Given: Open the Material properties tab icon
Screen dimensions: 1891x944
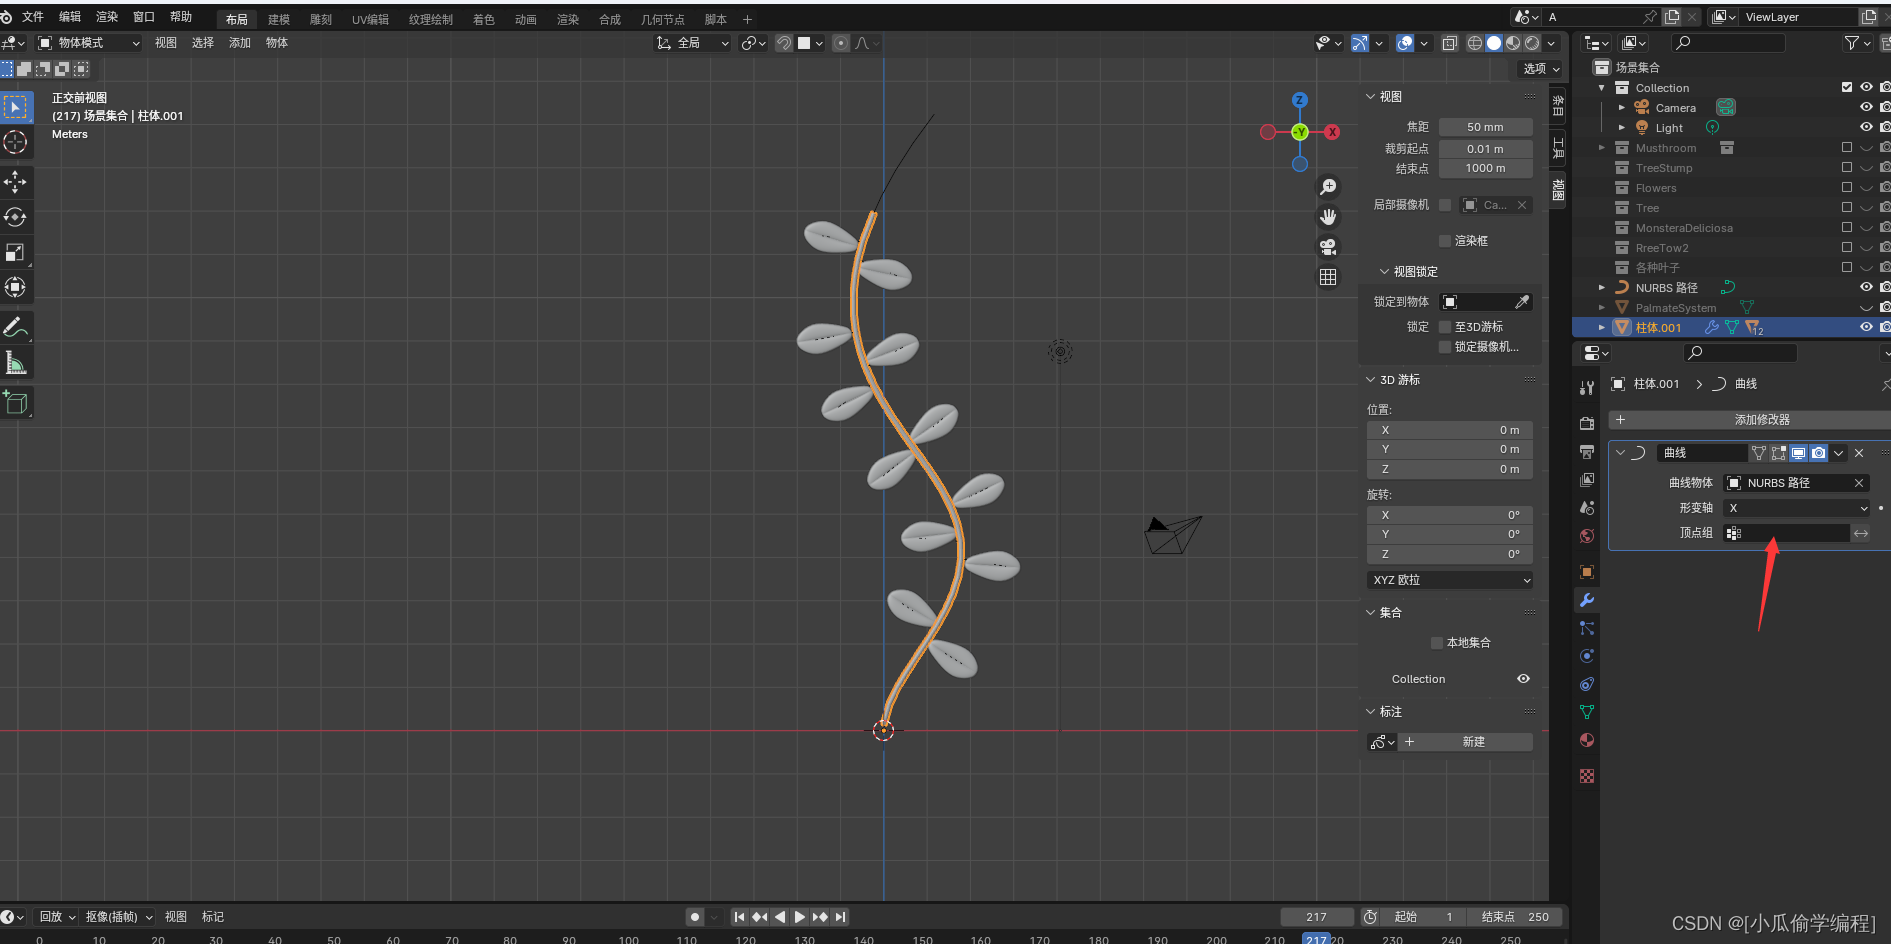Looking at the screenshot, I should [x=1587, y=740].
